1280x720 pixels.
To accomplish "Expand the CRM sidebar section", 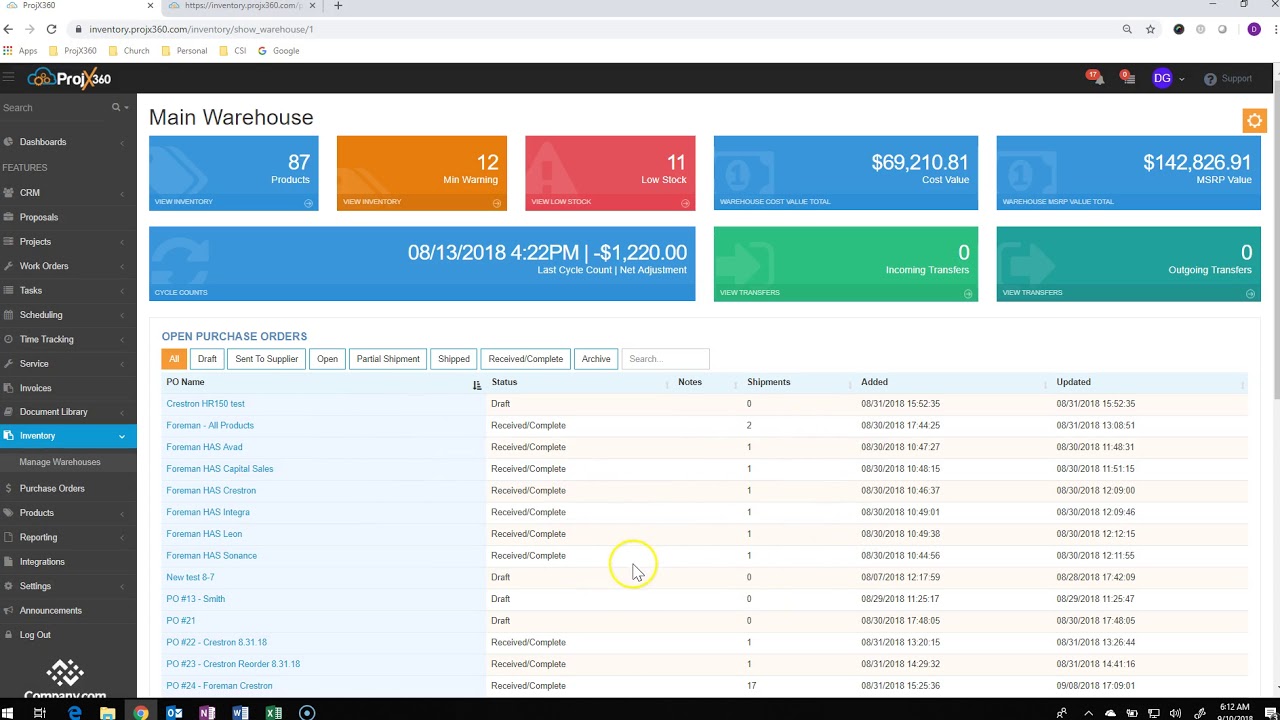I will tap(68, 193).
